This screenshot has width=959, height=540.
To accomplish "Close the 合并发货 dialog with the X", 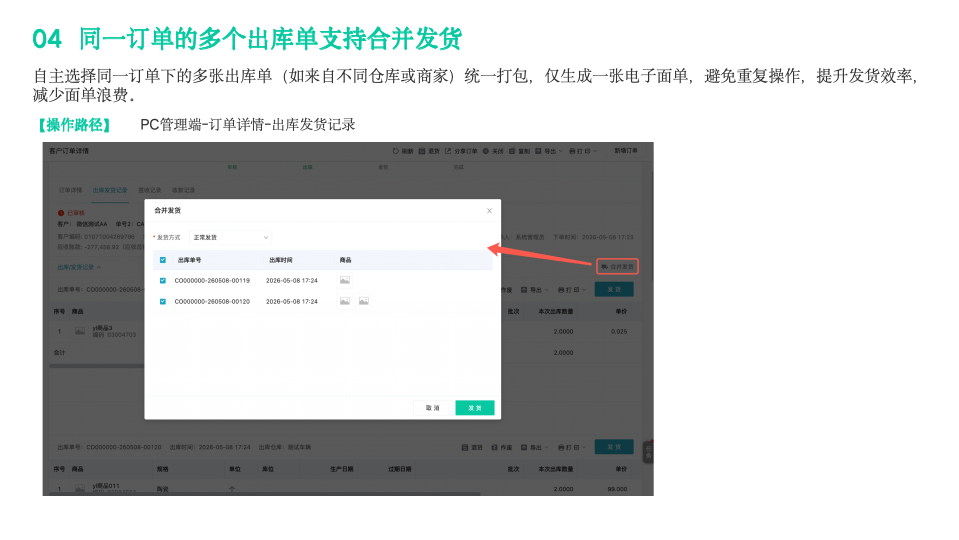I will [489, 211].
